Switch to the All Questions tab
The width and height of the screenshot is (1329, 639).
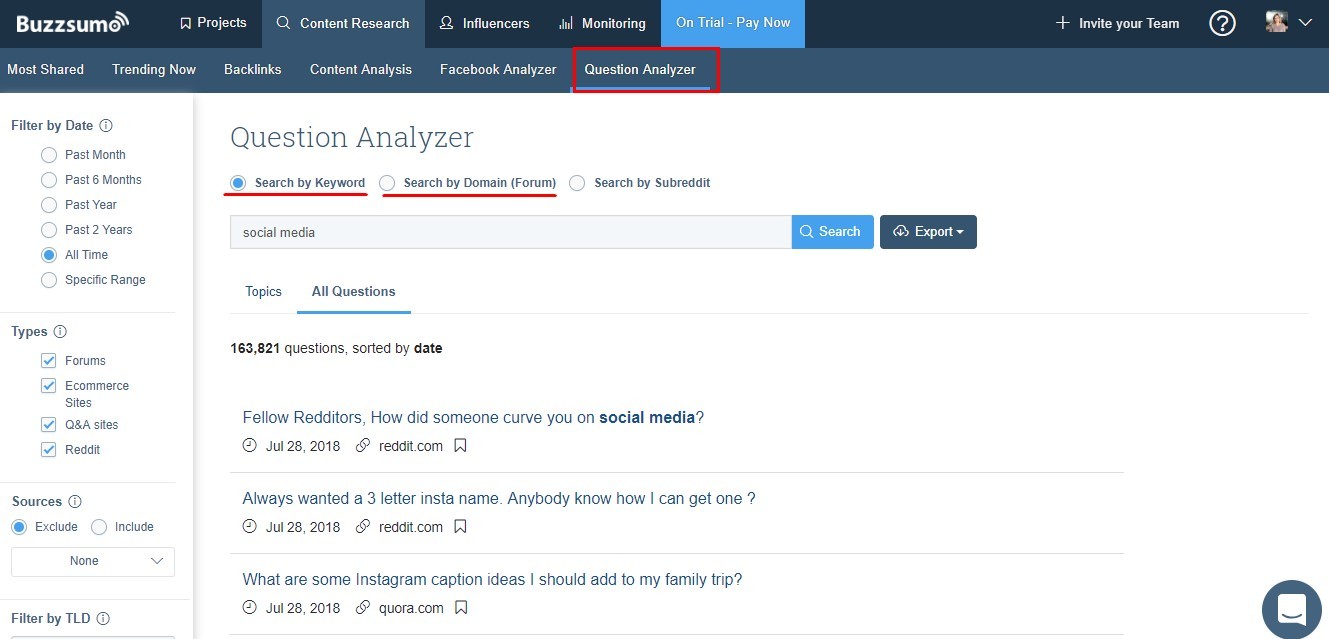[353, 292]
